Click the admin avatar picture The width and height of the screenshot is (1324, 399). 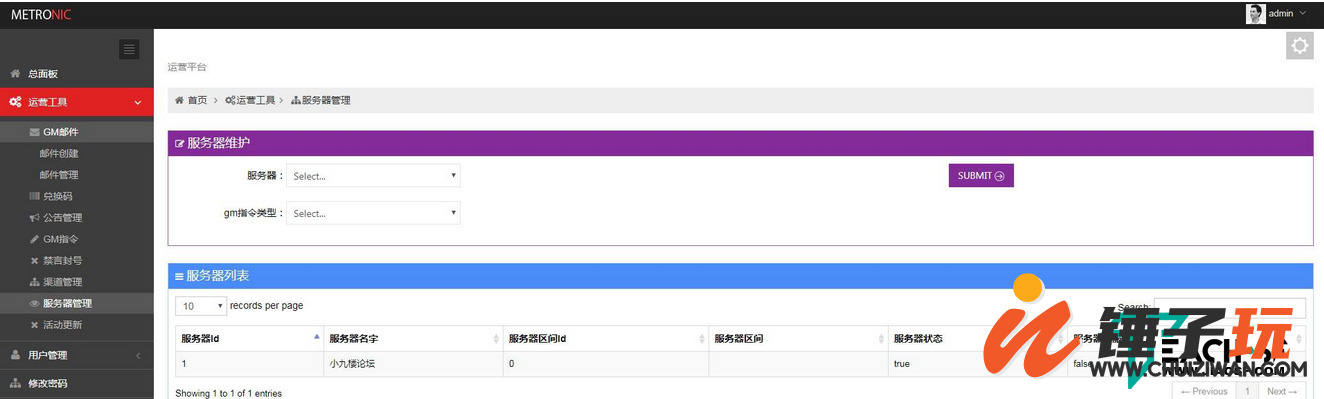(x=1255, y=13)
